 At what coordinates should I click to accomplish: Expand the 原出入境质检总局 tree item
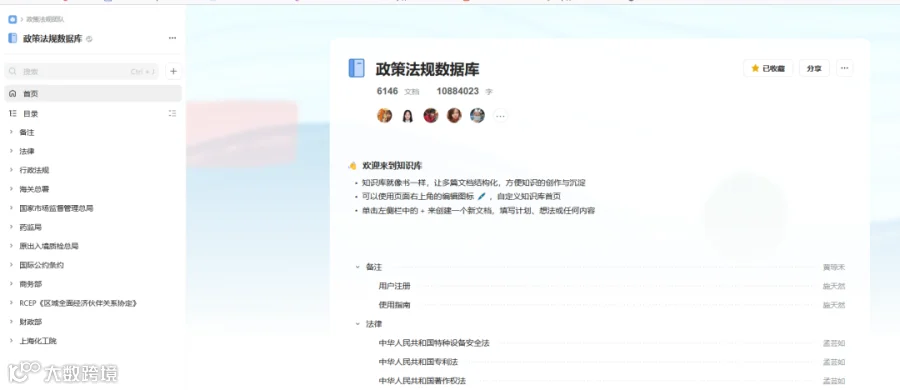click(x=11, y=246)
